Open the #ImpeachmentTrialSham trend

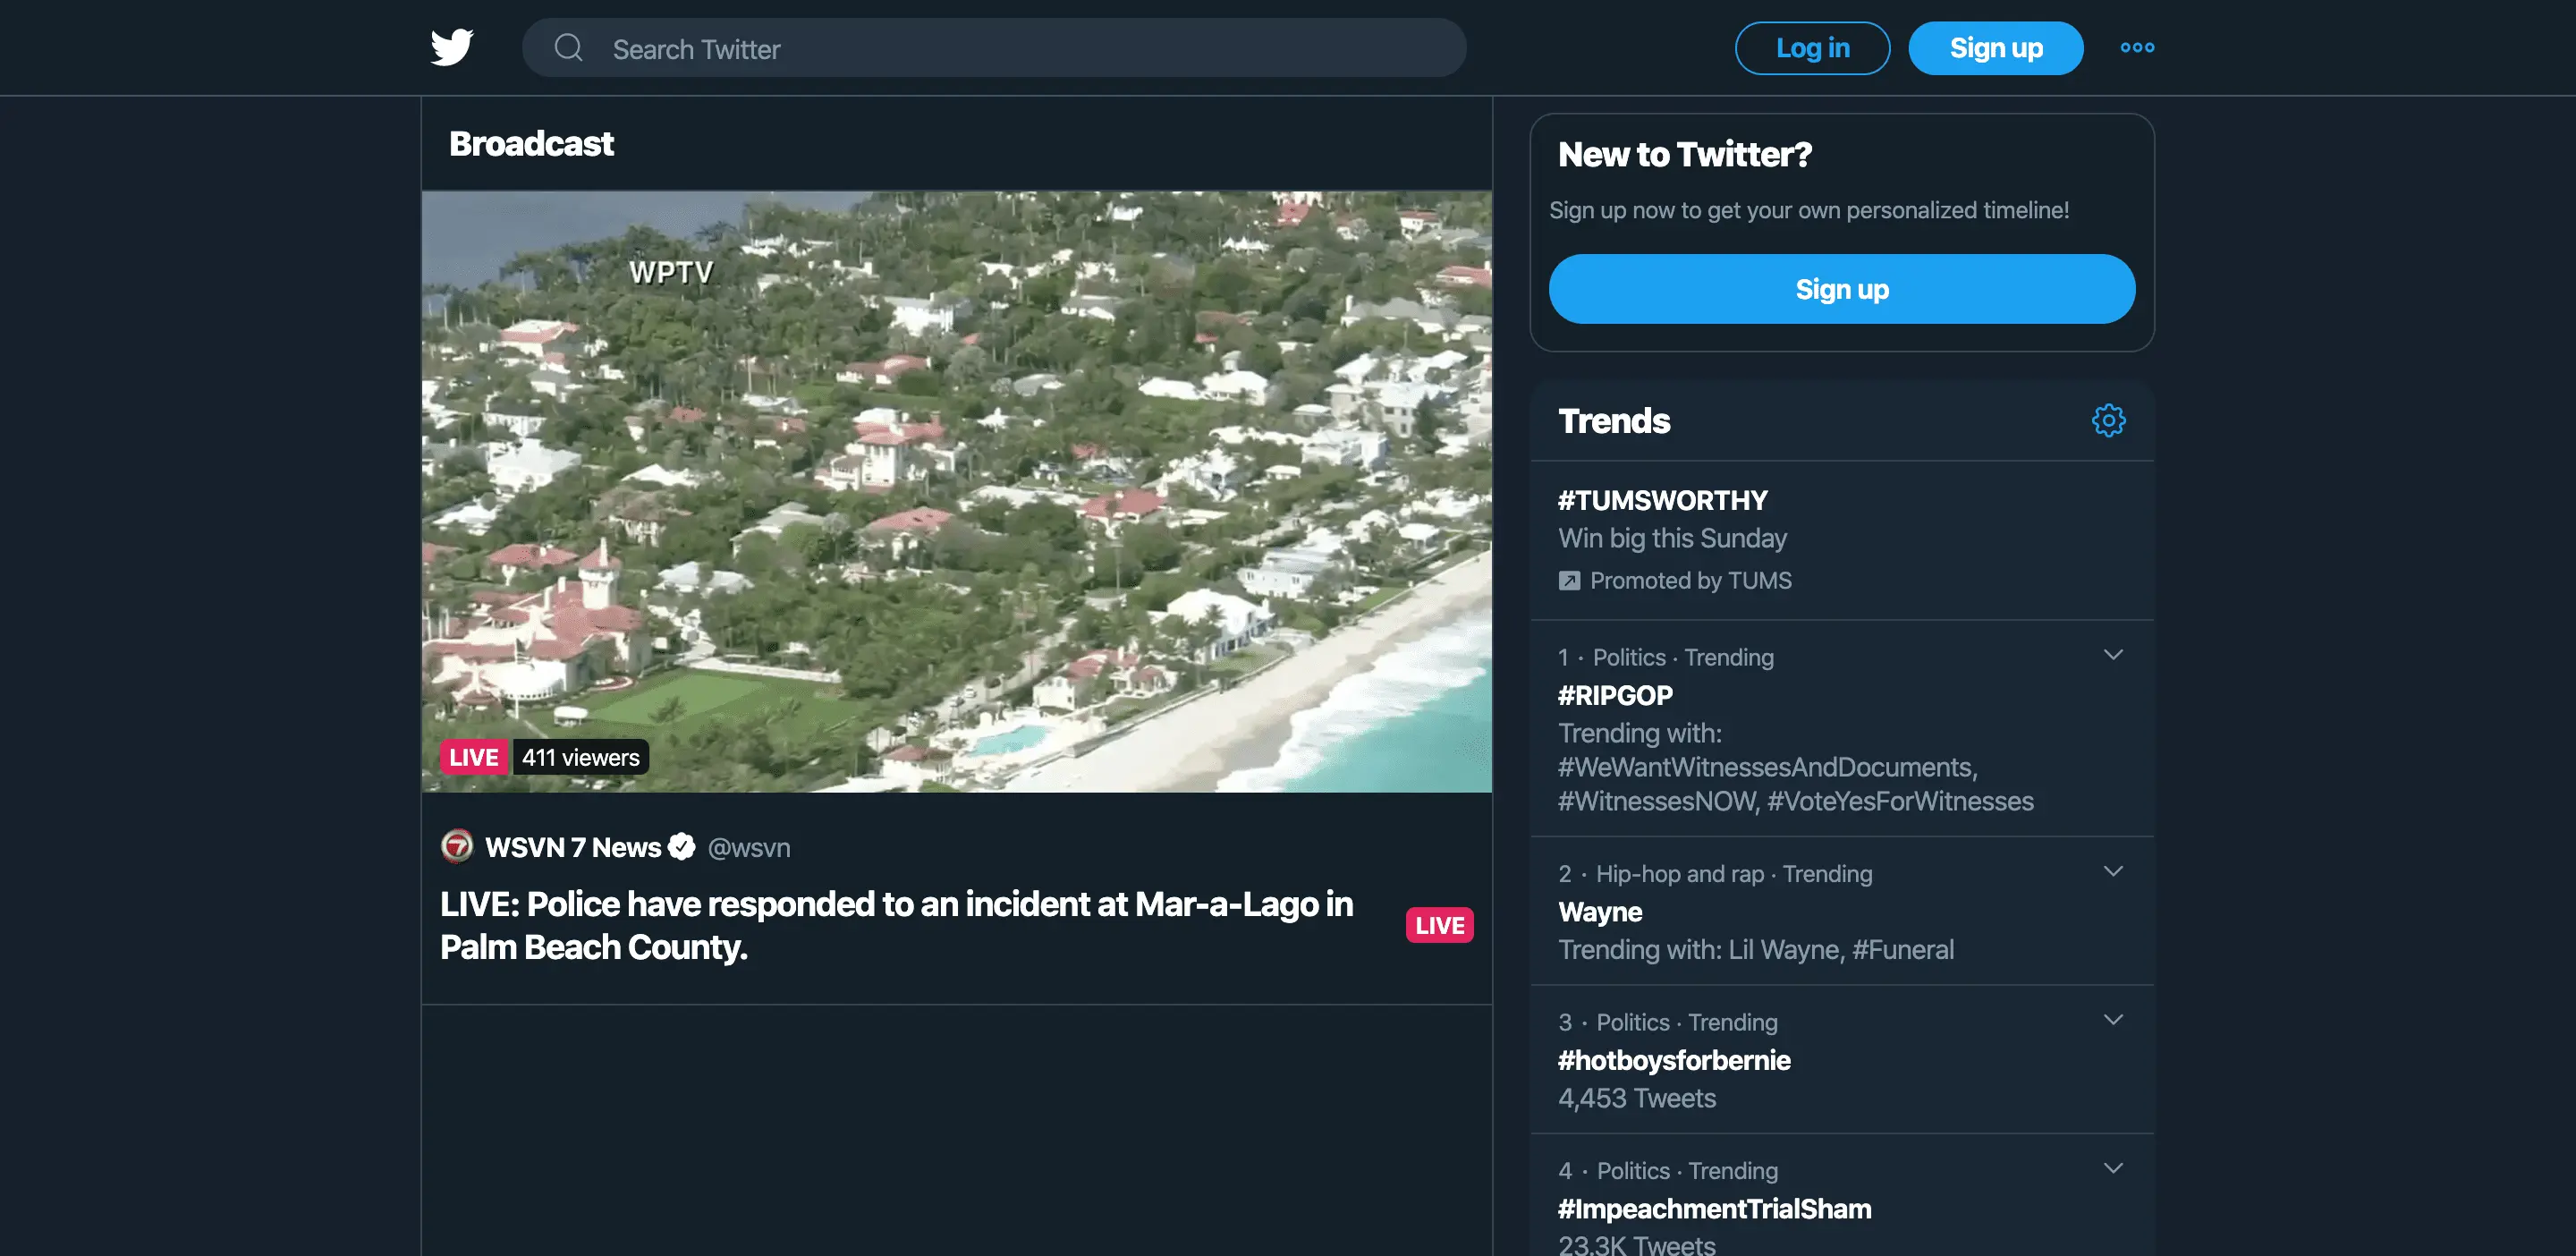[1714, 1209]
